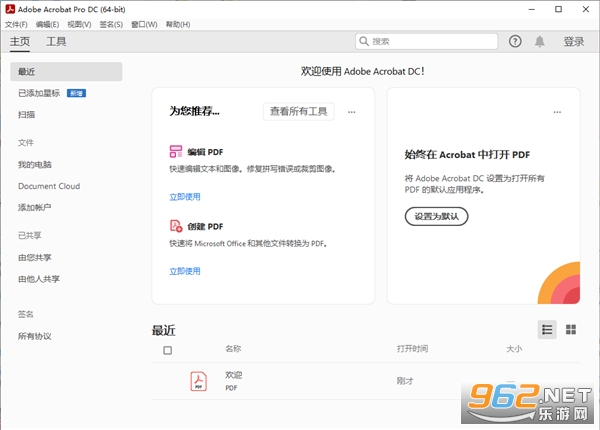Click the 创建 PDF tool icon
Viewport: 600px width, 430px height.
pyautogui.click(x=176, y=226)
